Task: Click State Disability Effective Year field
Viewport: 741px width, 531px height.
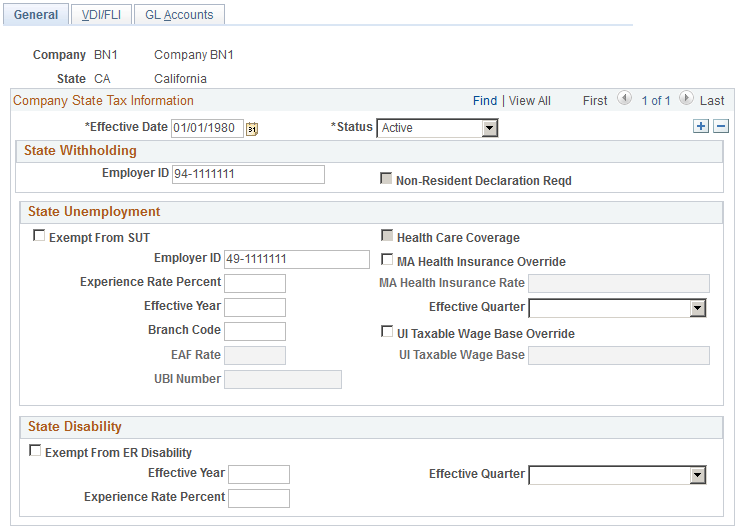Action: click(259, 474)
